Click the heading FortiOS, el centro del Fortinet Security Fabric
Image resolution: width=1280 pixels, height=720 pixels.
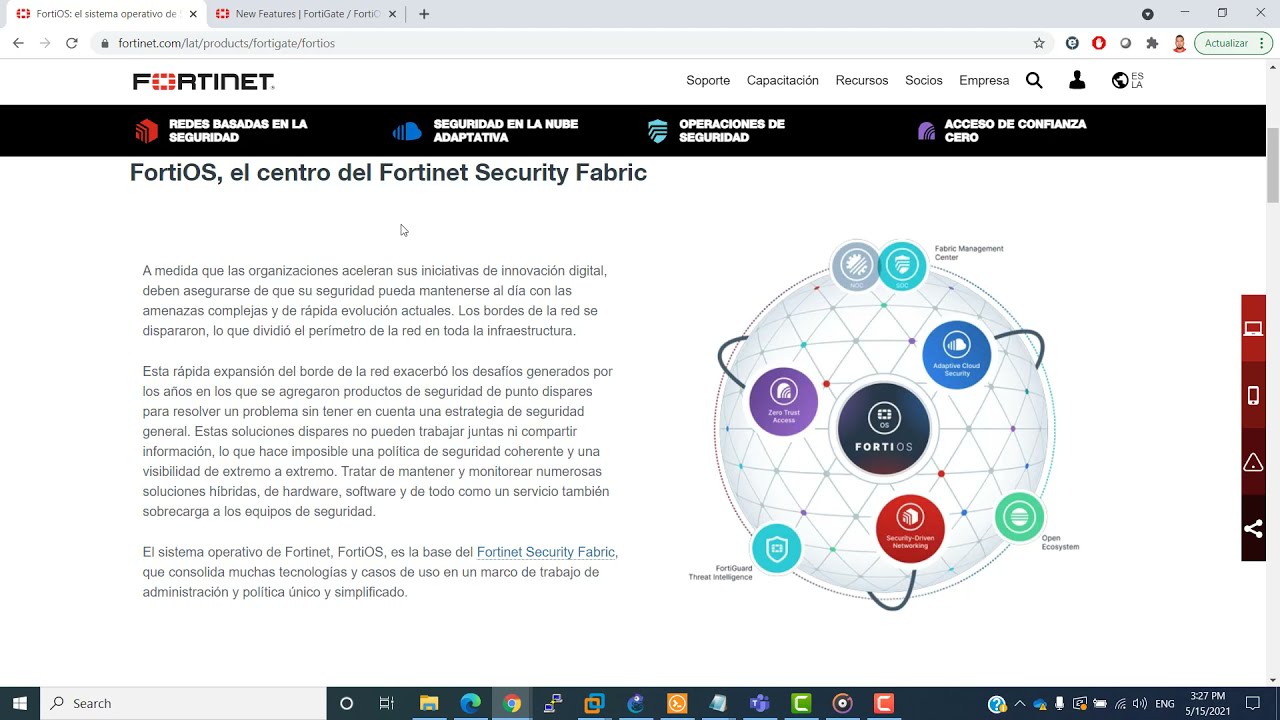[x=388, y=172]
